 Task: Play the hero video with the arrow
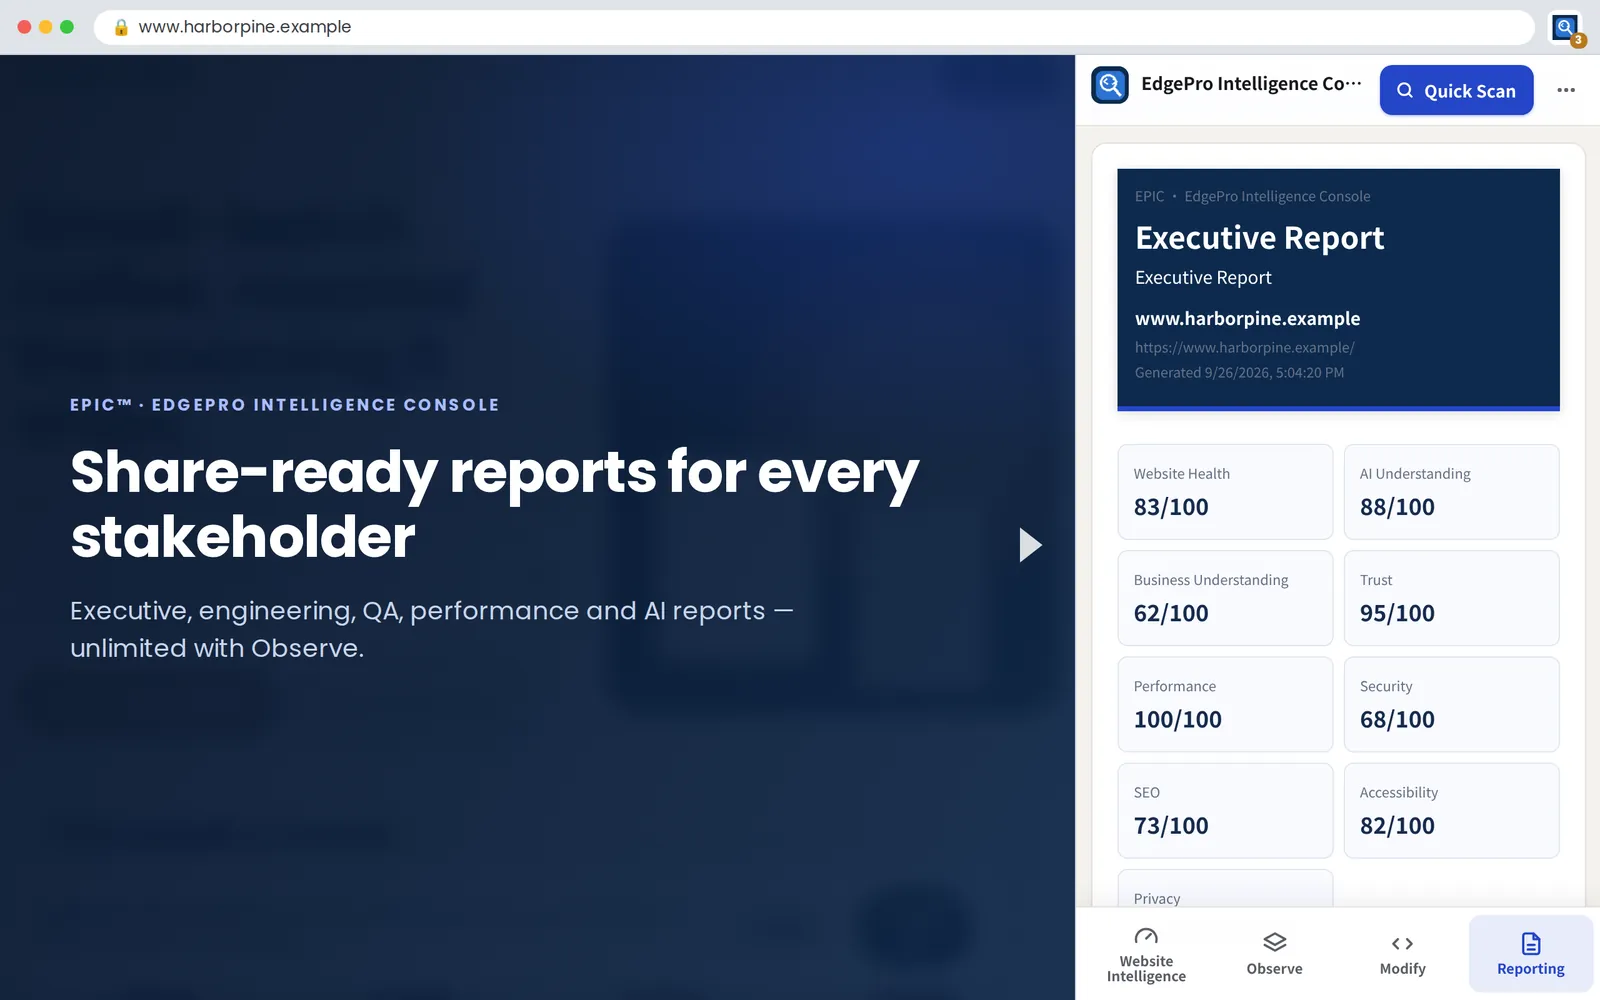click(x=1030, y=545)
